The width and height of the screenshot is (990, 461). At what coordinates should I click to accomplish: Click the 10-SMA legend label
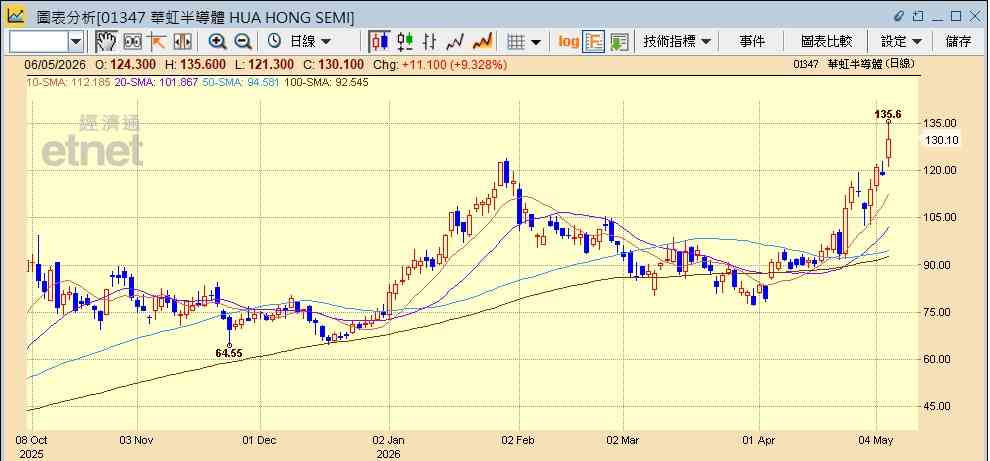coord(68,82)
